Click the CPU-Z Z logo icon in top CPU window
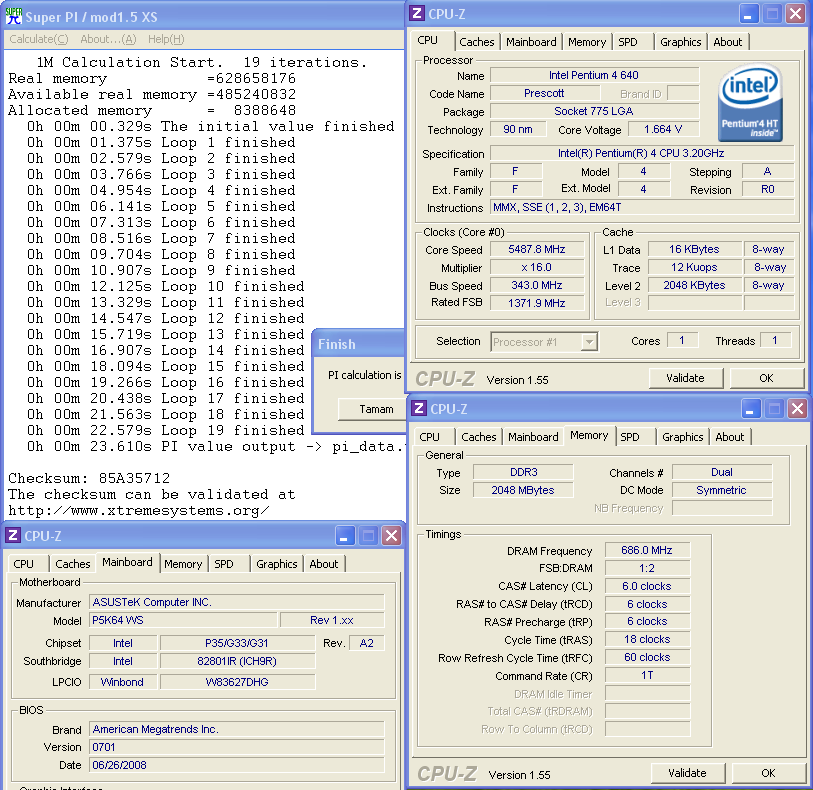 pos(417,13)
